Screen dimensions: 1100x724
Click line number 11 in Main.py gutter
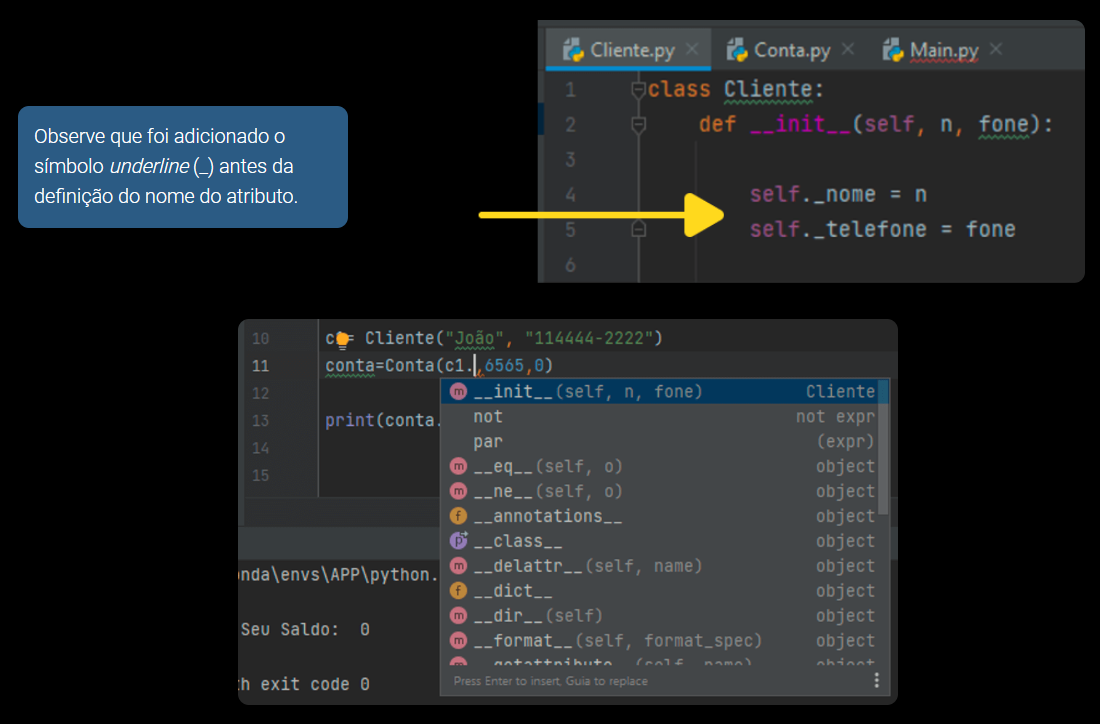(x=260, y=366)
